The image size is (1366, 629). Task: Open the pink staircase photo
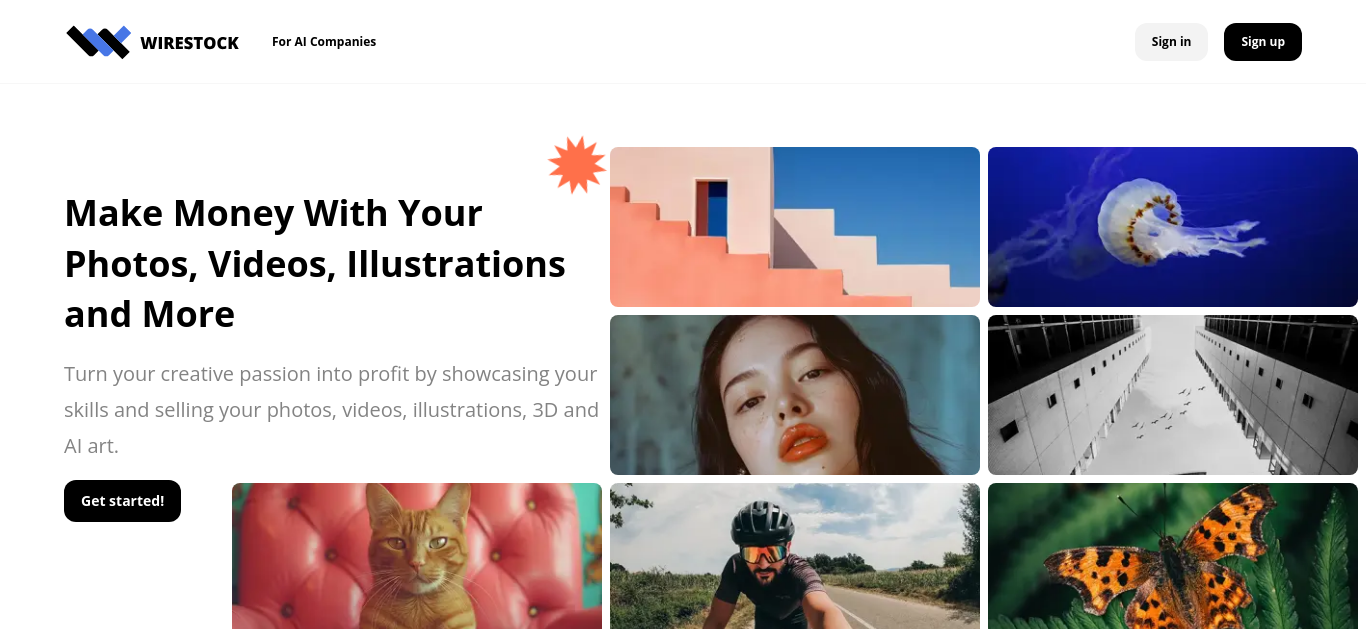pyautogui.click(x=795, y=227)
